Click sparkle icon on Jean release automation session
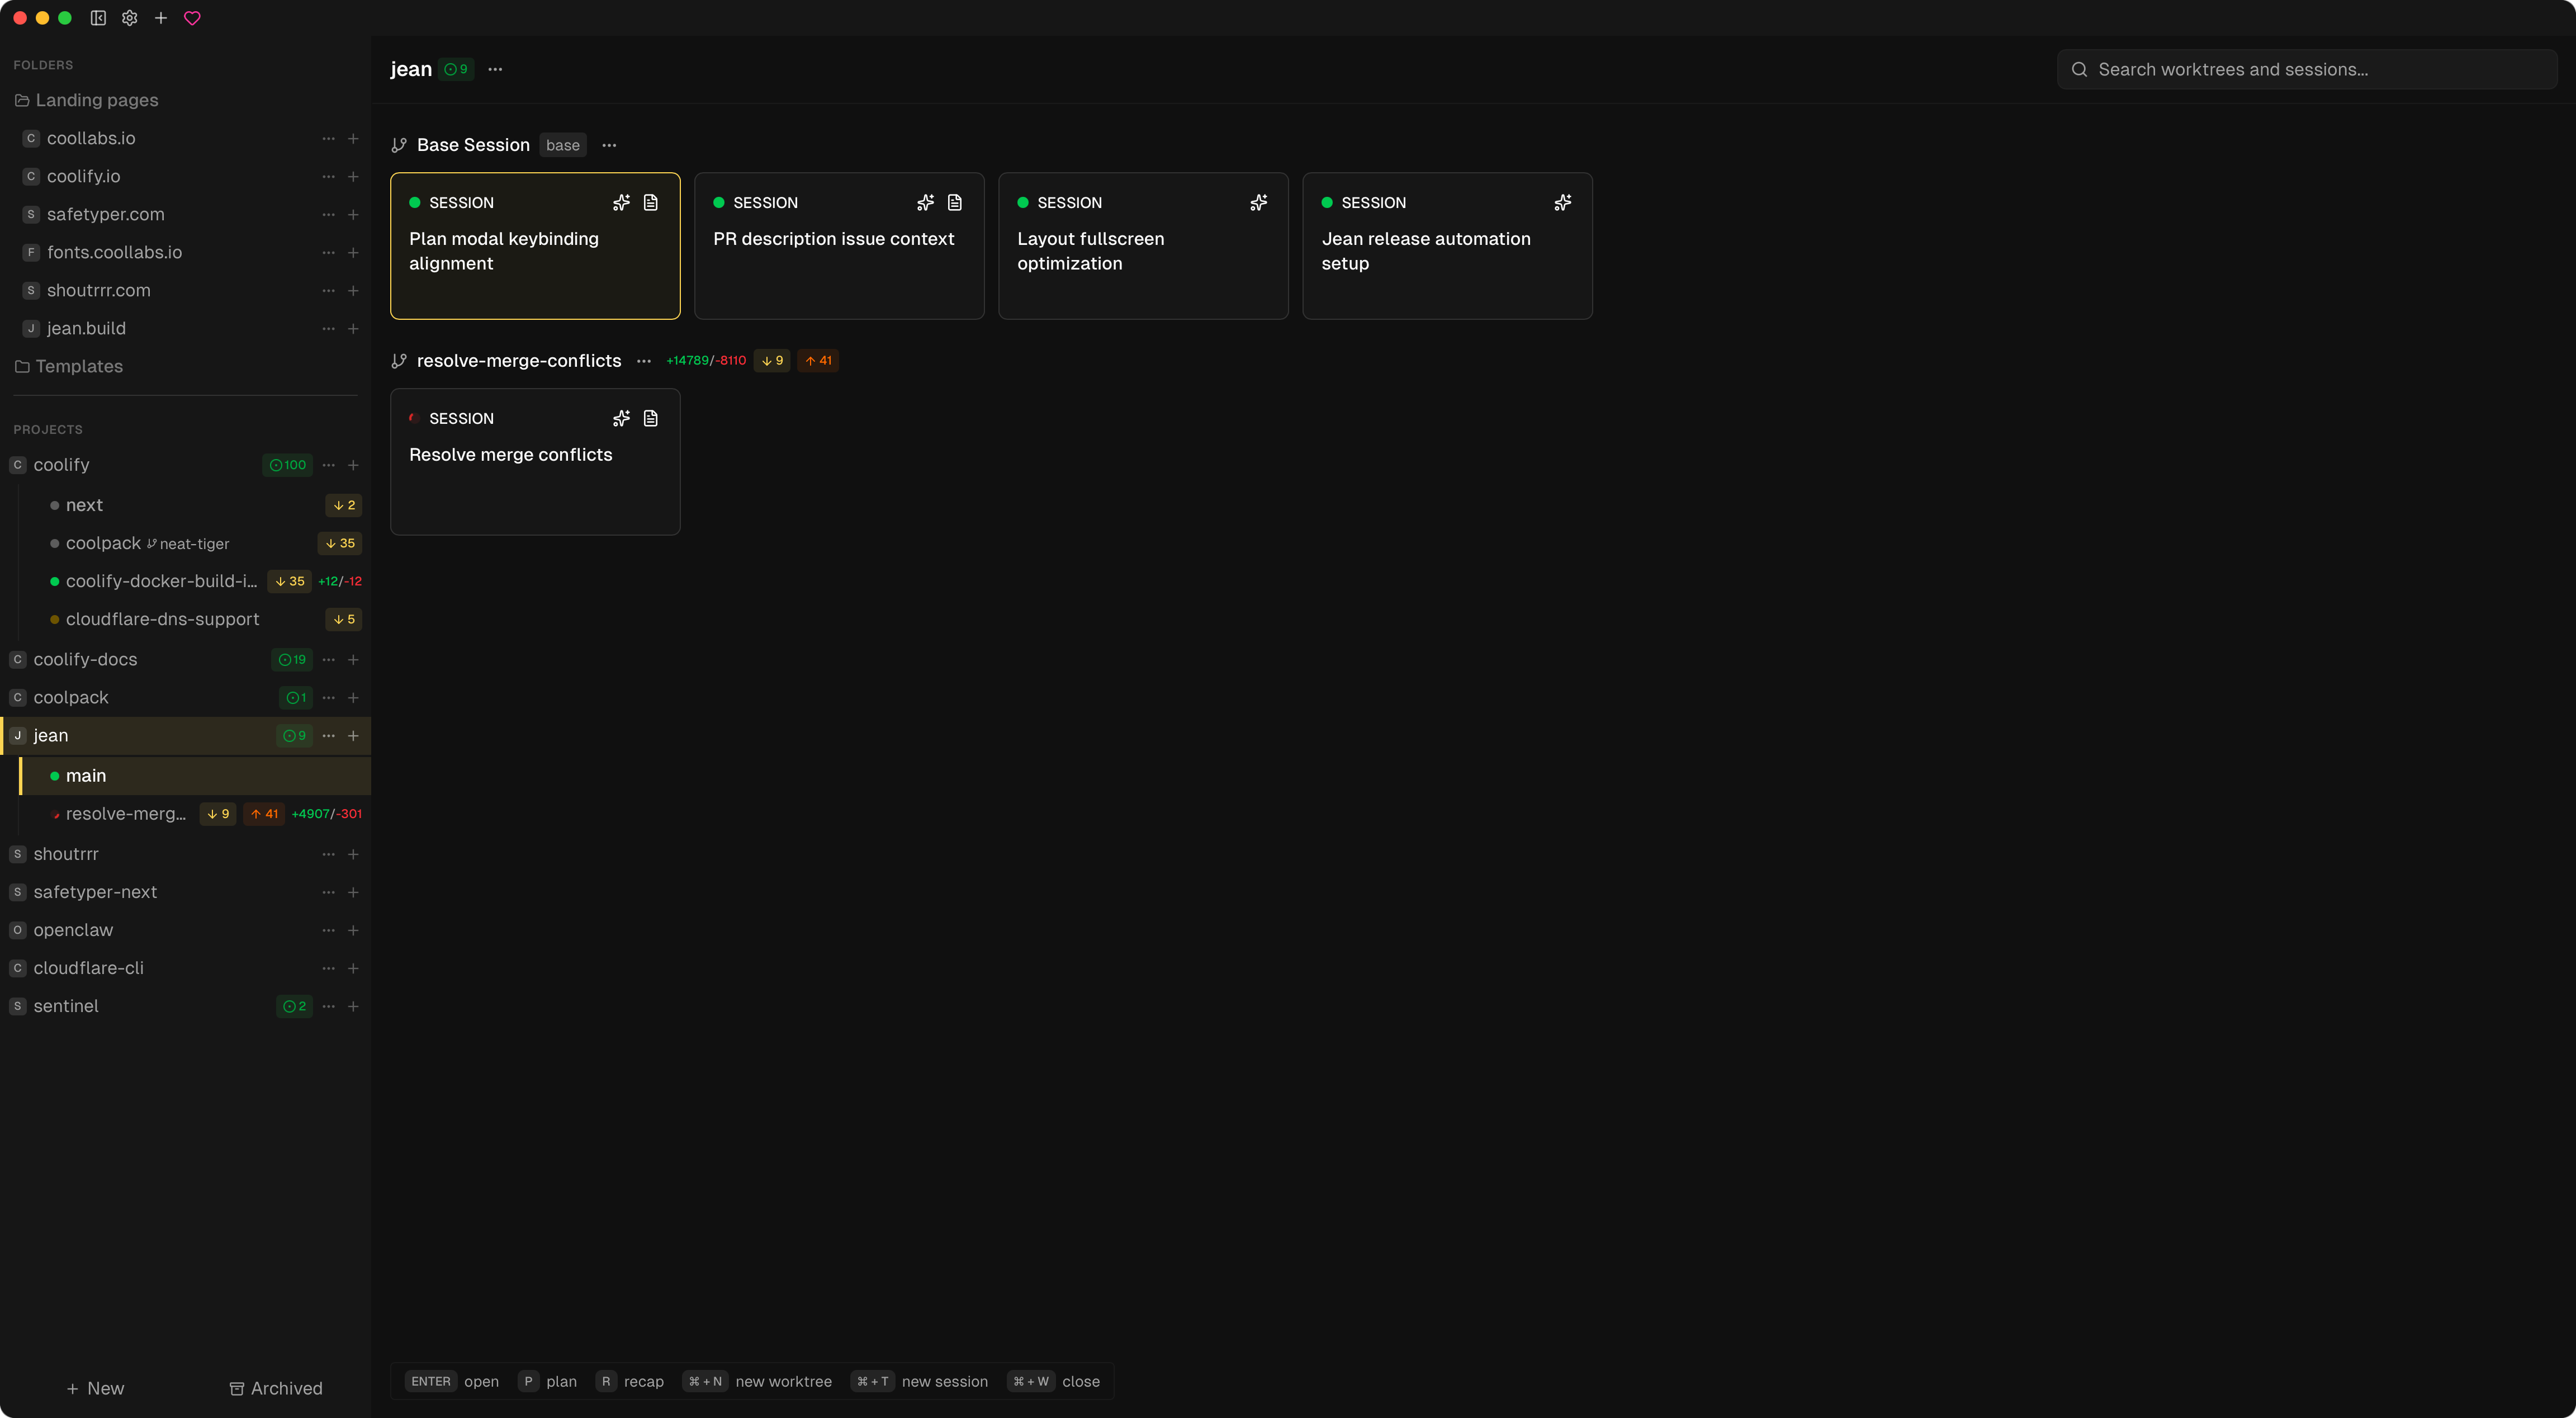This screenshot has height=1418, width=2576. tap(1563, 203)
